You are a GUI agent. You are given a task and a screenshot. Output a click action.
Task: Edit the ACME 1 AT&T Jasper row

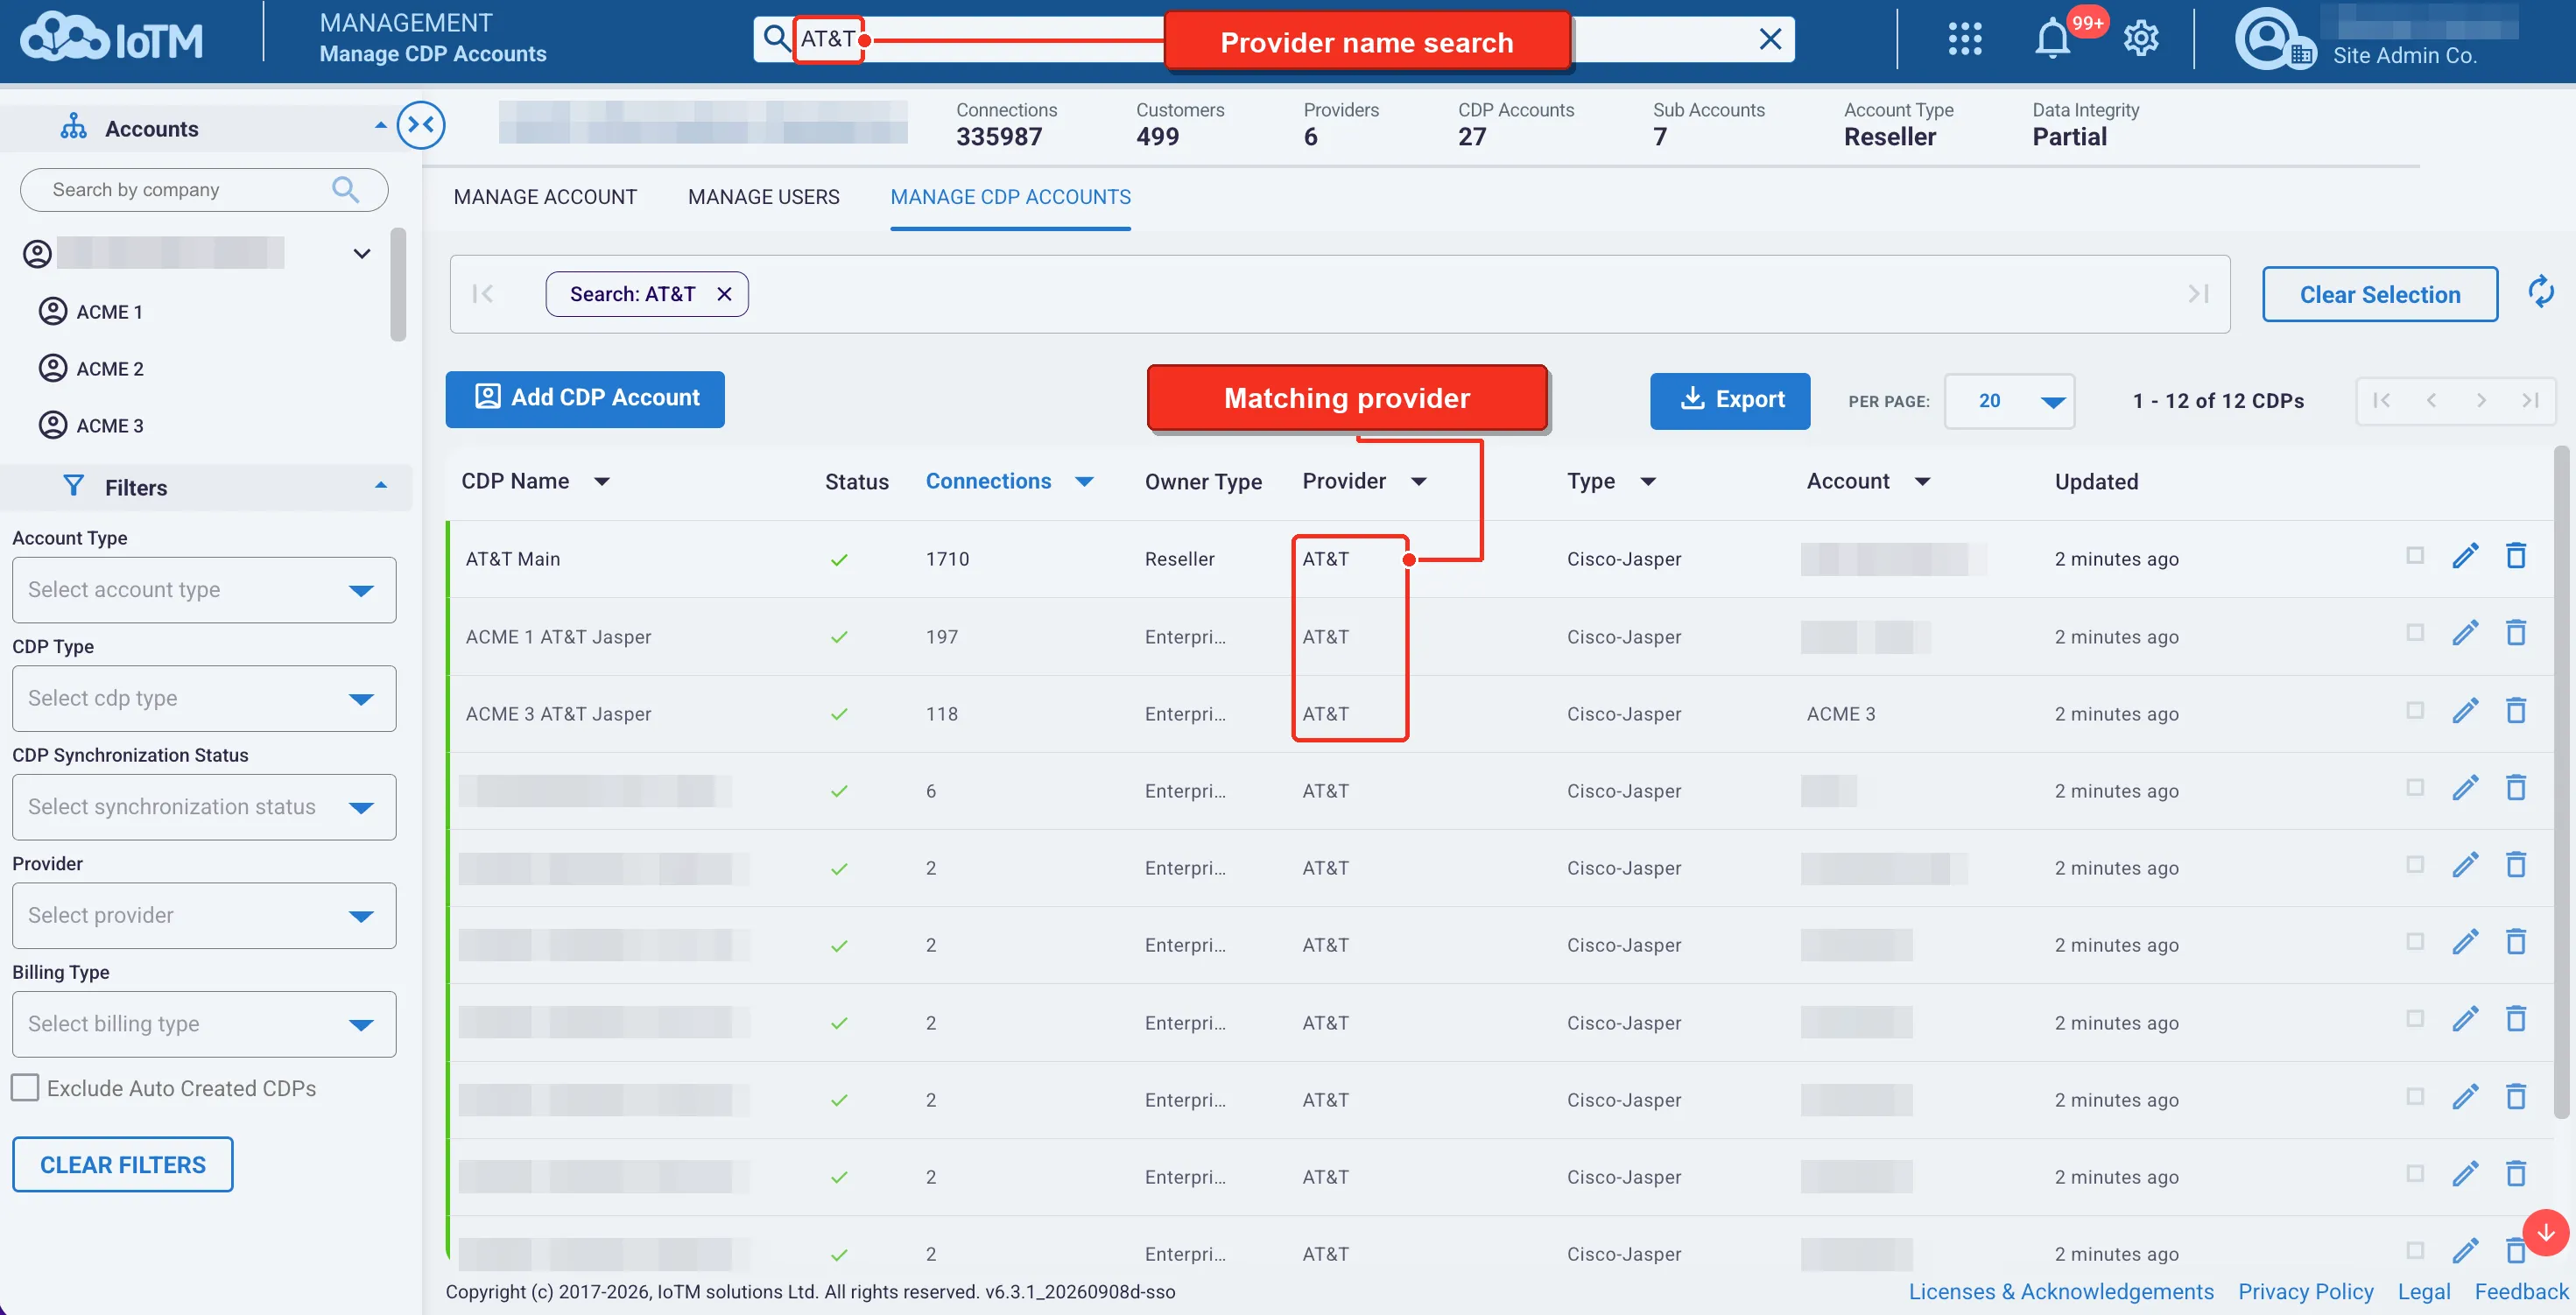pos(2465,633)
